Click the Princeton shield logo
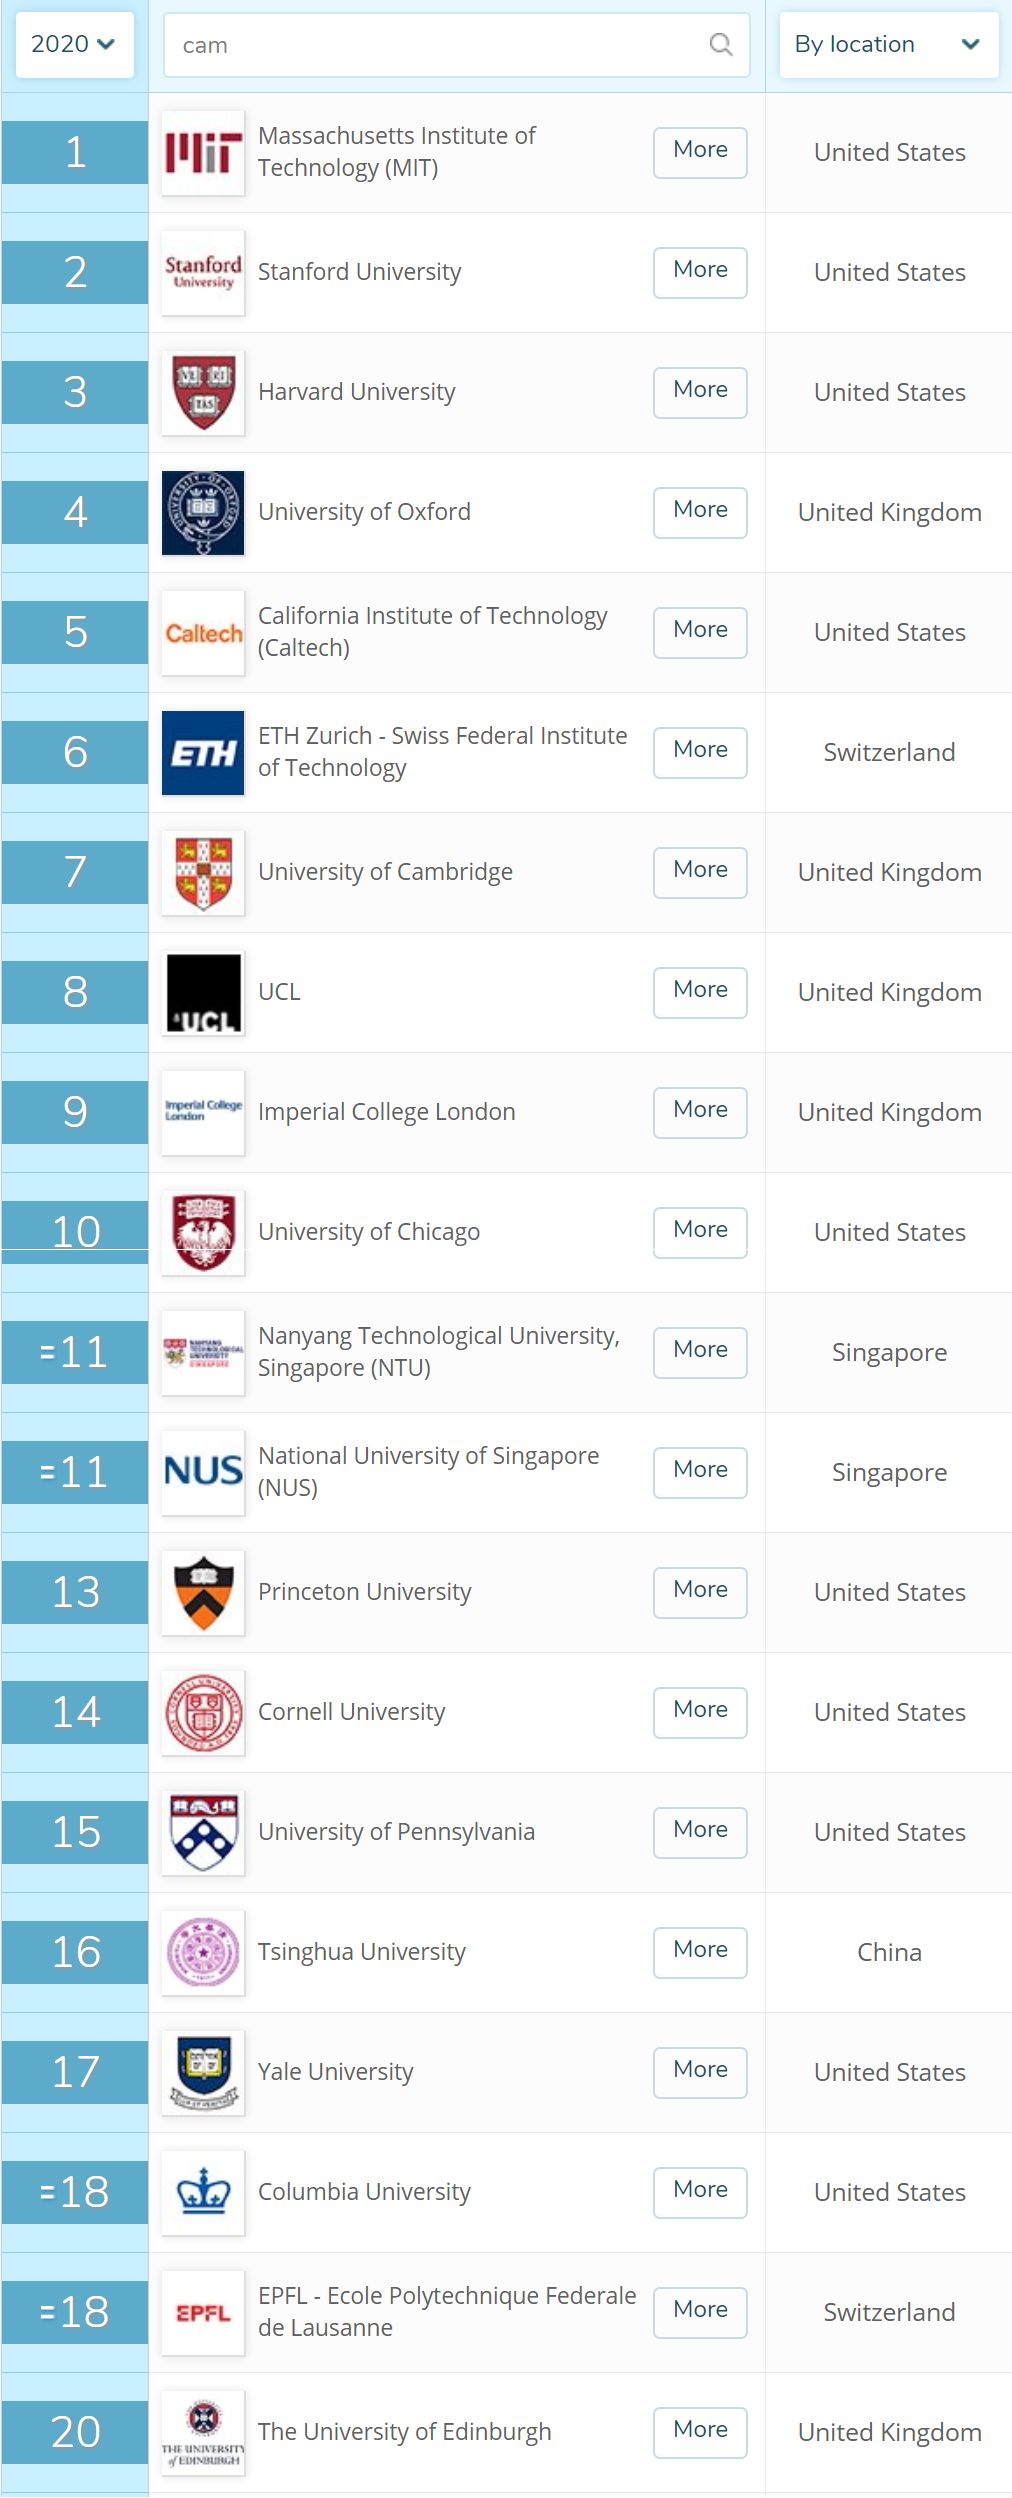1012x2498 pixels. click(x=203, y=1593)
